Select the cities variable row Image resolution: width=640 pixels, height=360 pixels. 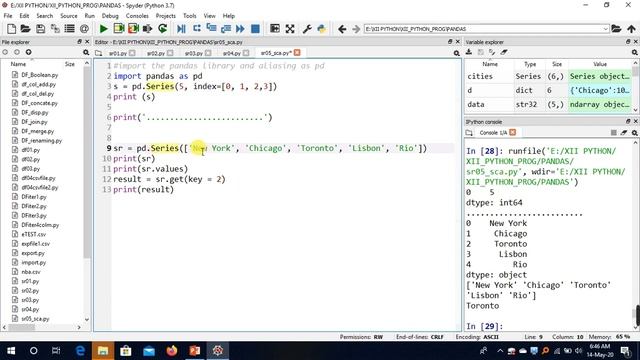click(x=548, y=76)
